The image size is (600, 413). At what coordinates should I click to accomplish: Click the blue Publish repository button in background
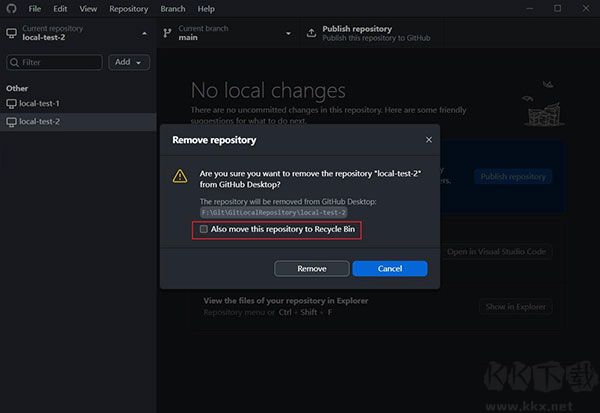(513, 176)
